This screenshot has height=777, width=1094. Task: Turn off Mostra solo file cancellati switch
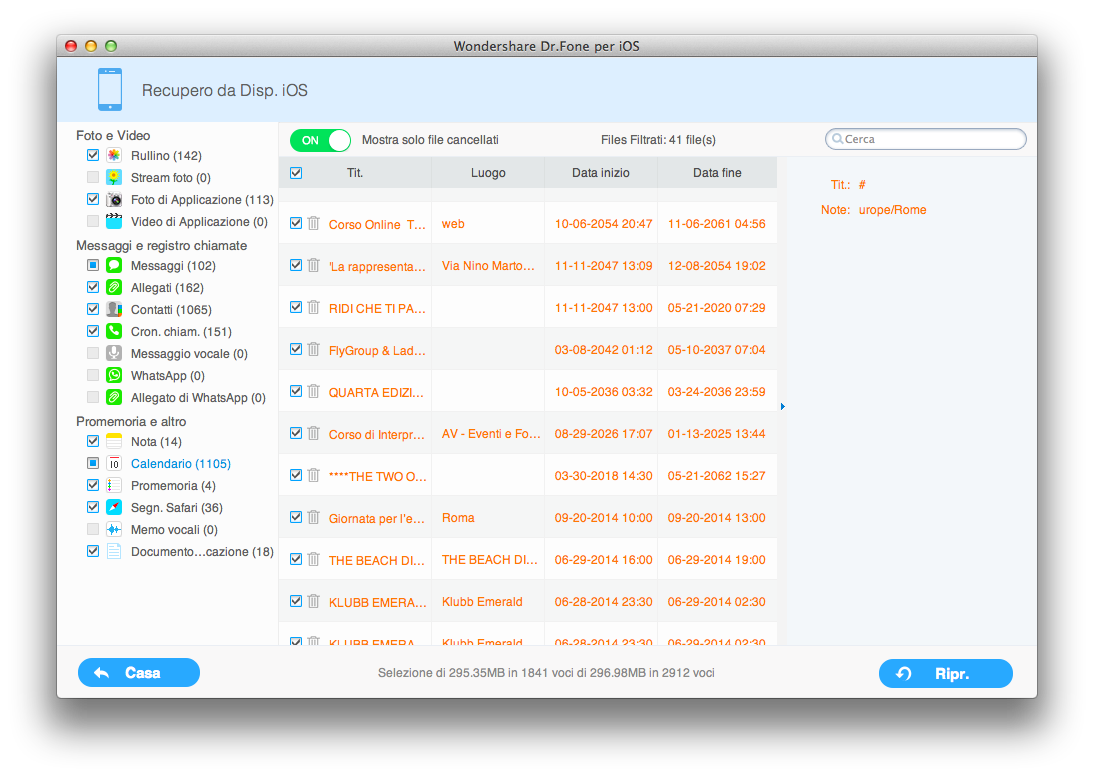pos(320,140)
